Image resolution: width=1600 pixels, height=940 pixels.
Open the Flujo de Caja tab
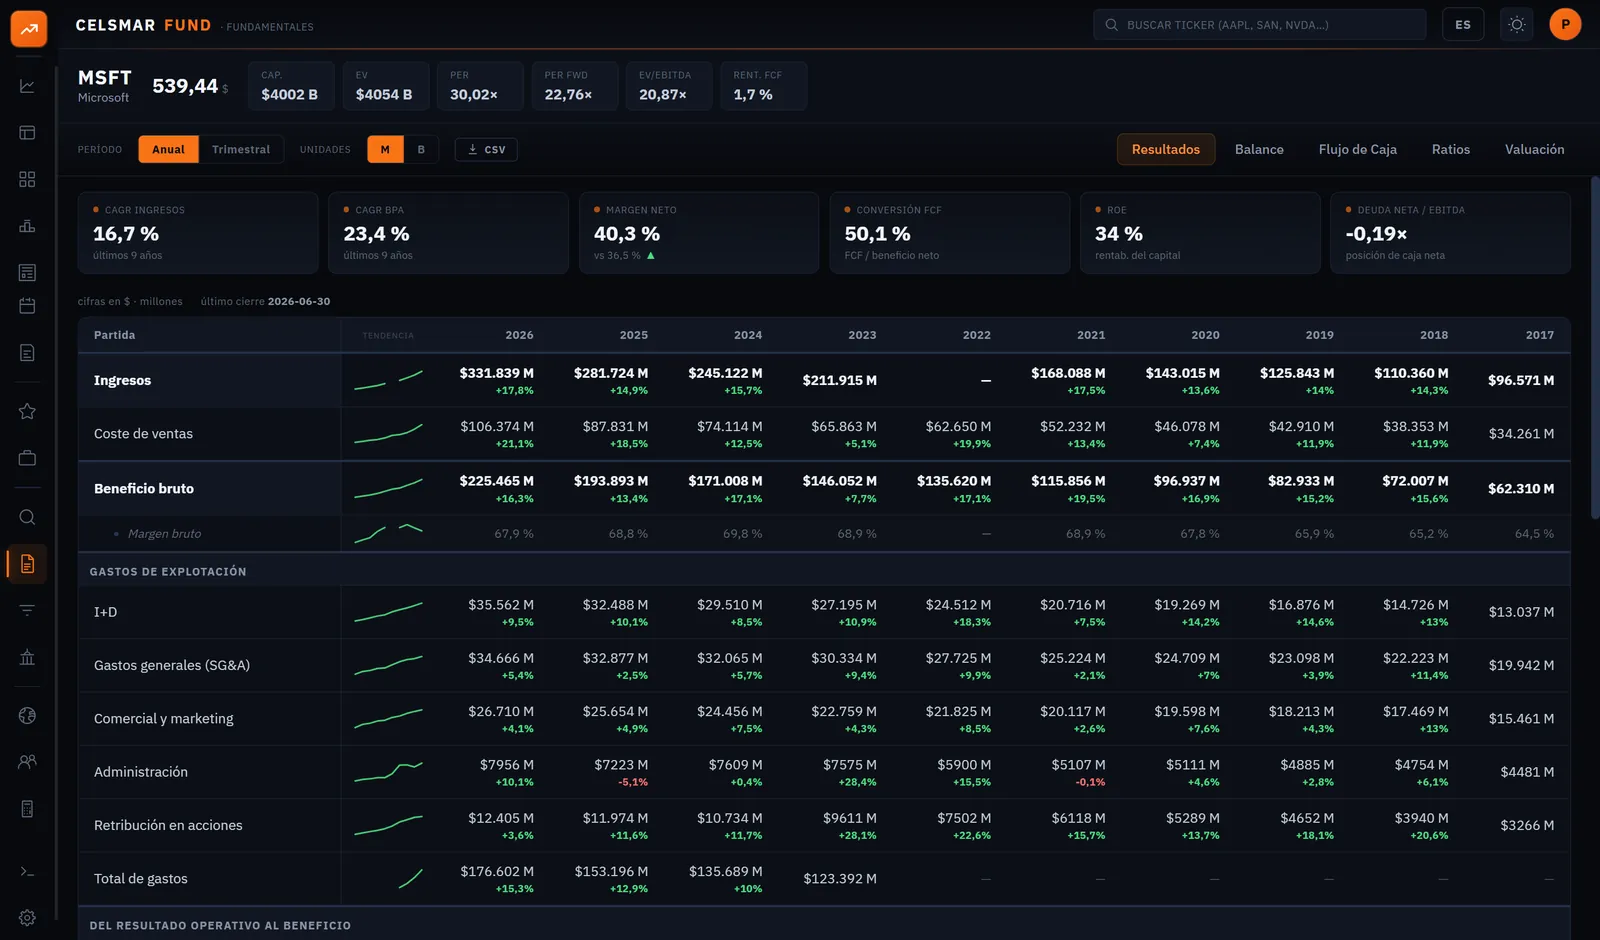[1357, 149]
